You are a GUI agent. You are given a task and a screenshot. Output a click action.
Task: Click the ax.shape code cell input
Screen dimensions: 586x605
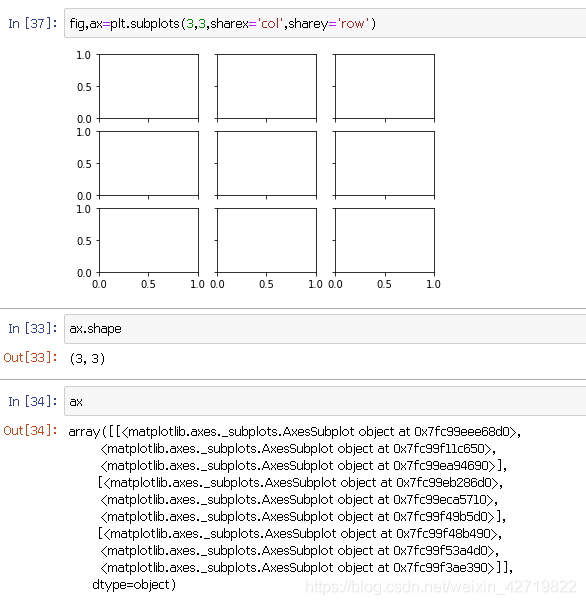325,329
